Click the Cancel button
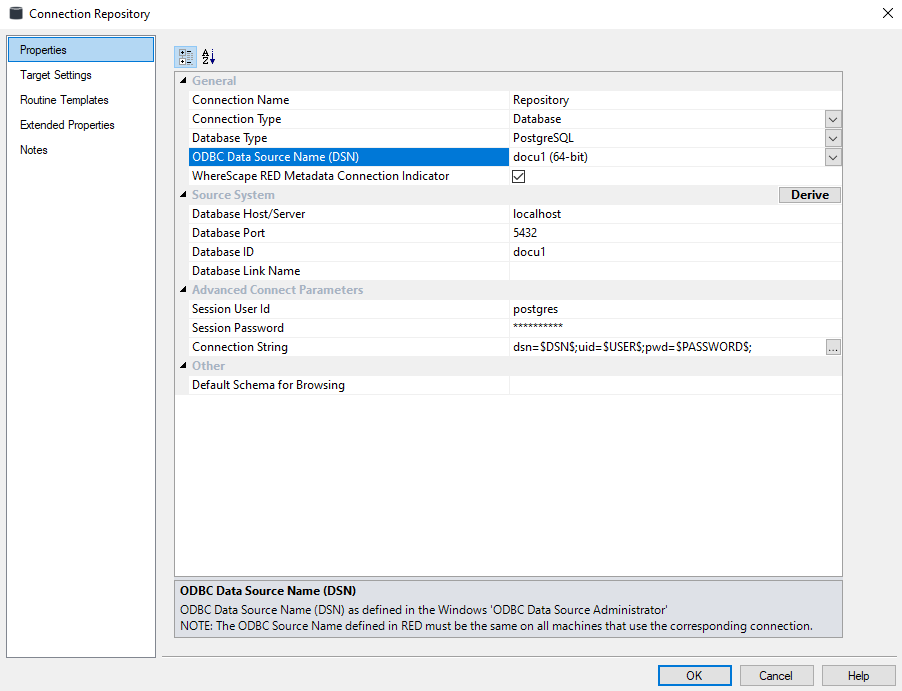 776,676
